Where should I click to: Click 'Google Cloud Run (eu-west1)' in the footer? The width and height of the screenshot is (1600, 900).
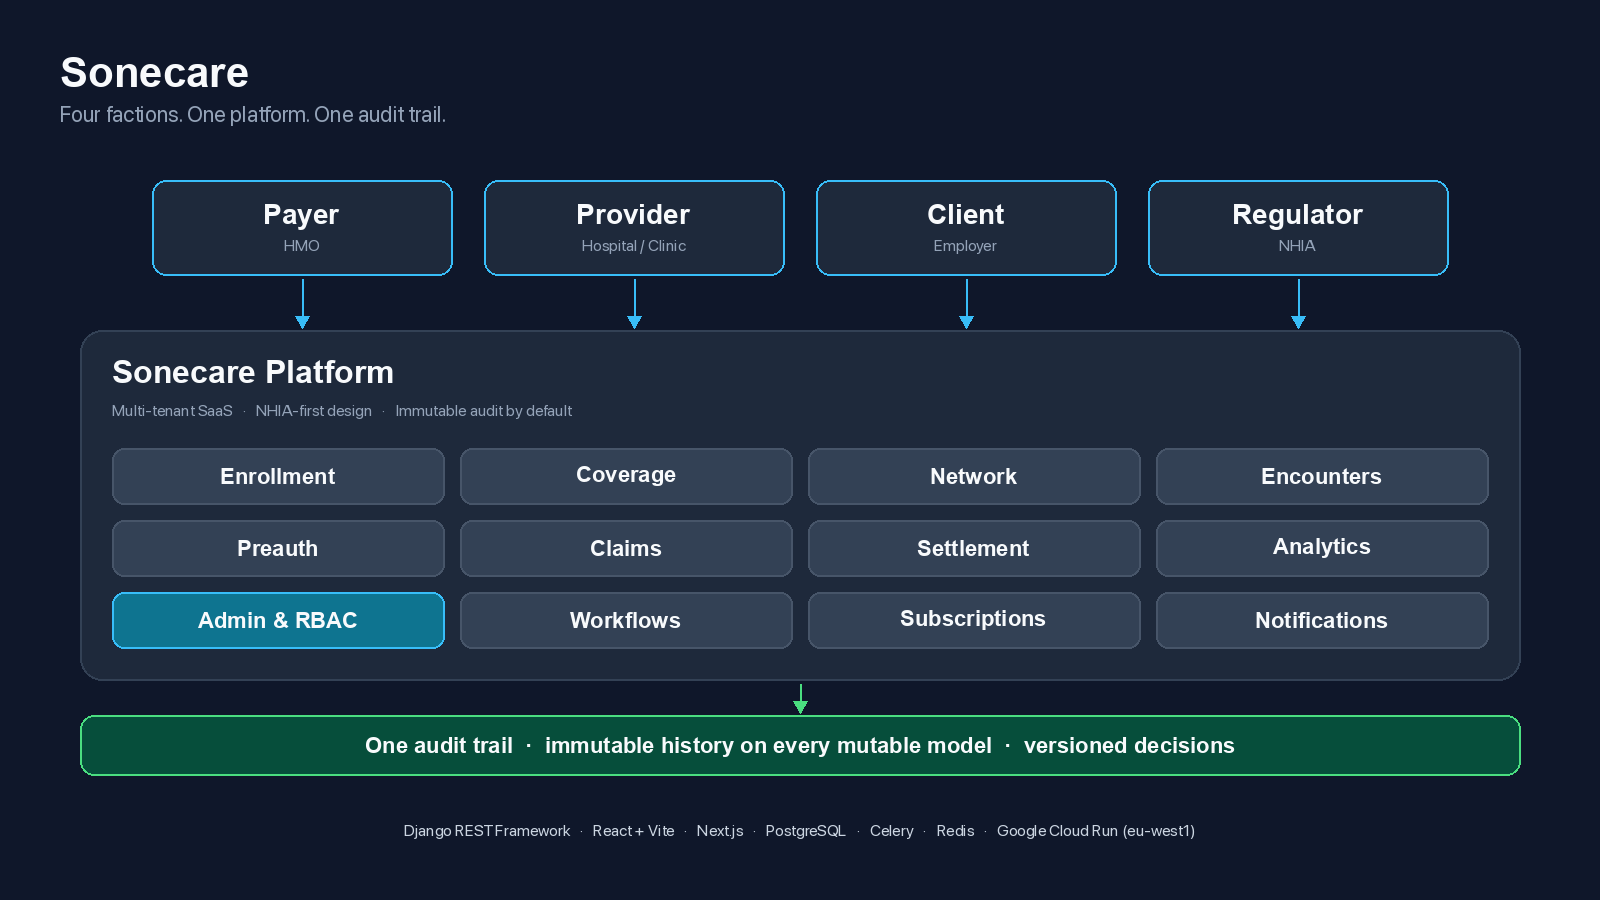pos(1096,831)
